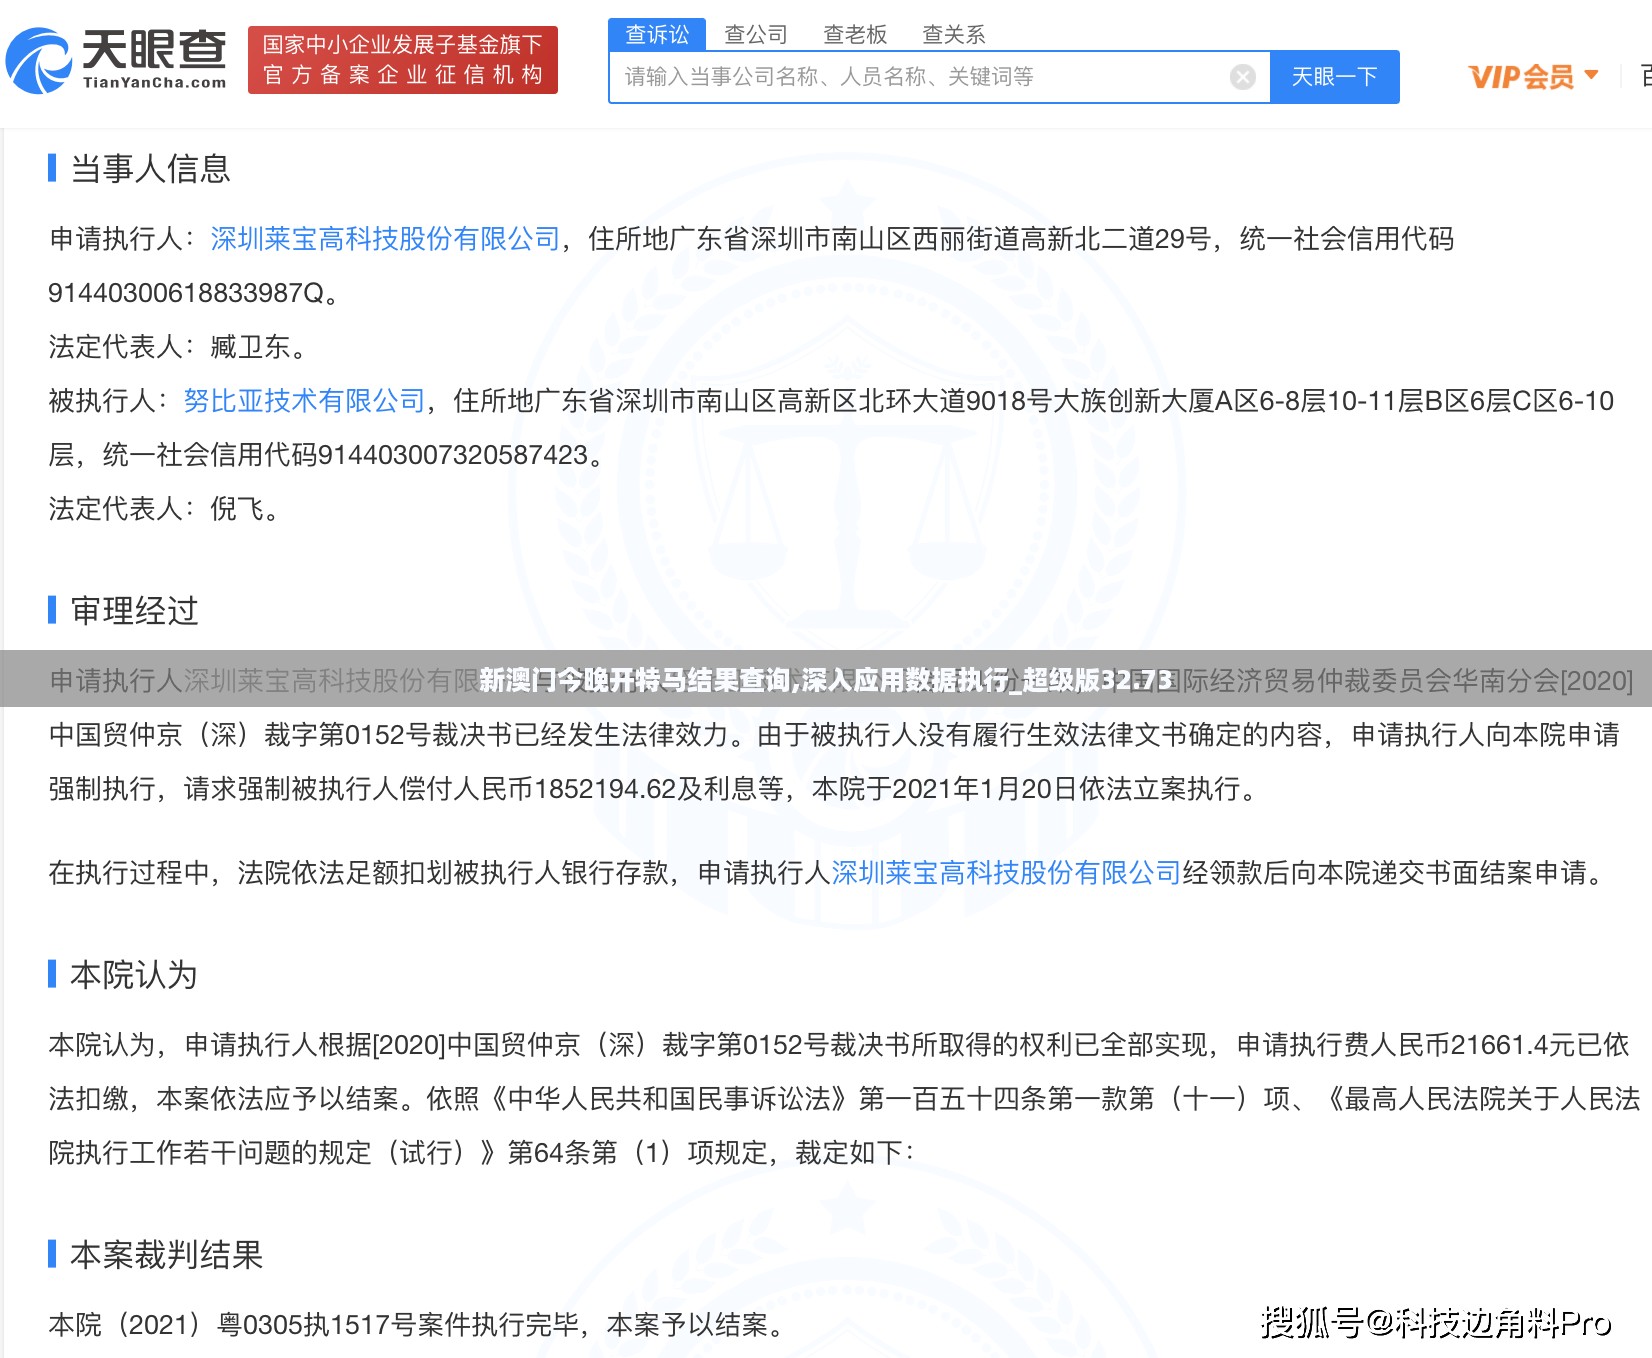Click the TianYanCha eye logo

[40, 60]
